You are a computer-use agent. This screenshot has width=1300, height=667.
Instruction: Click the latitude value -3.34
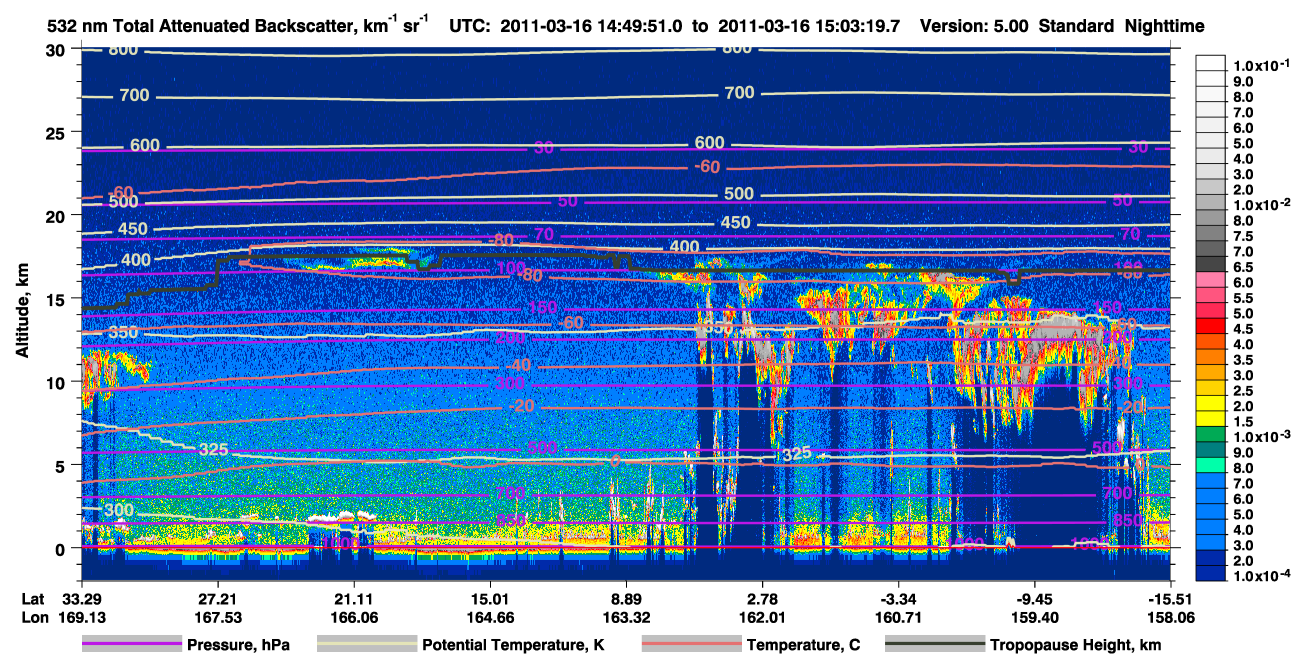click(x=897, y=598)
